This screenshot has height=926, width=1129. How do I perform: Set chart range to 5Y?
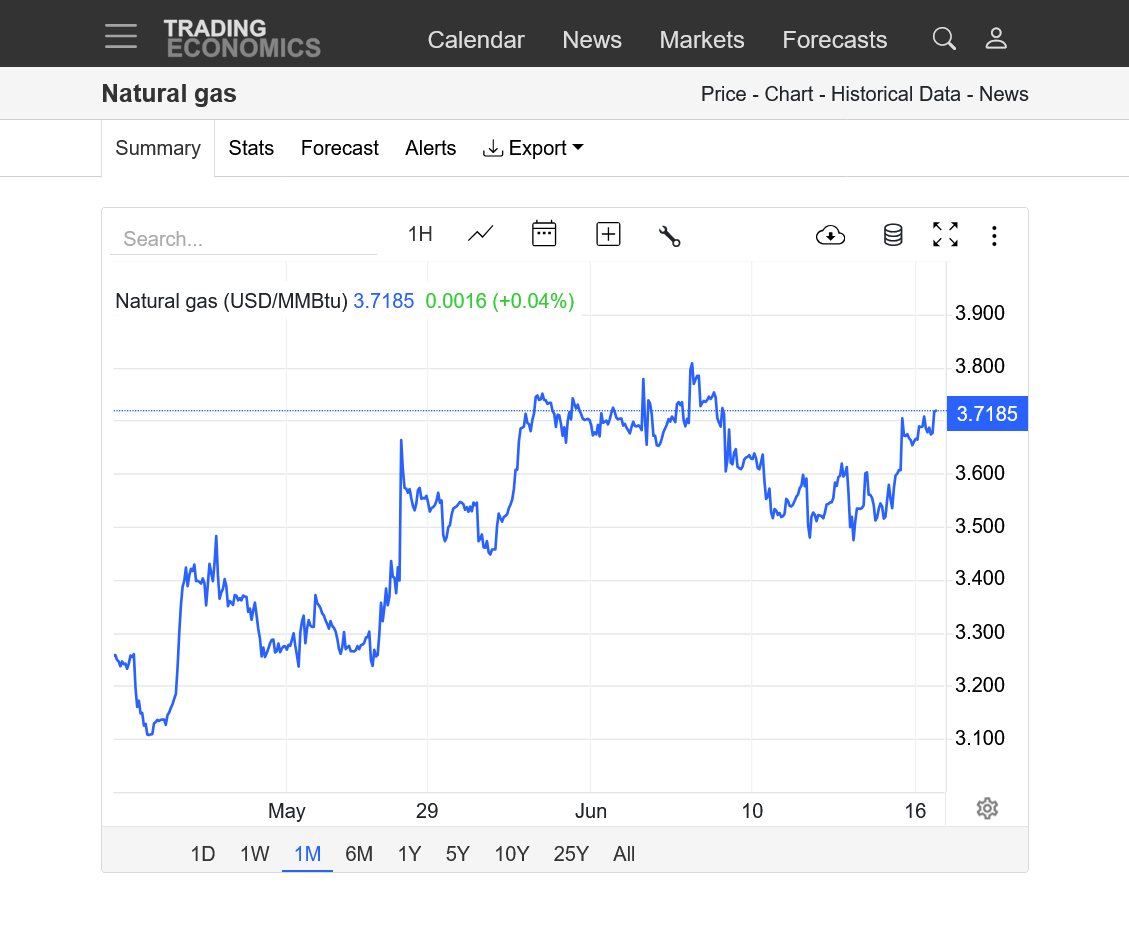pos(457,854)
